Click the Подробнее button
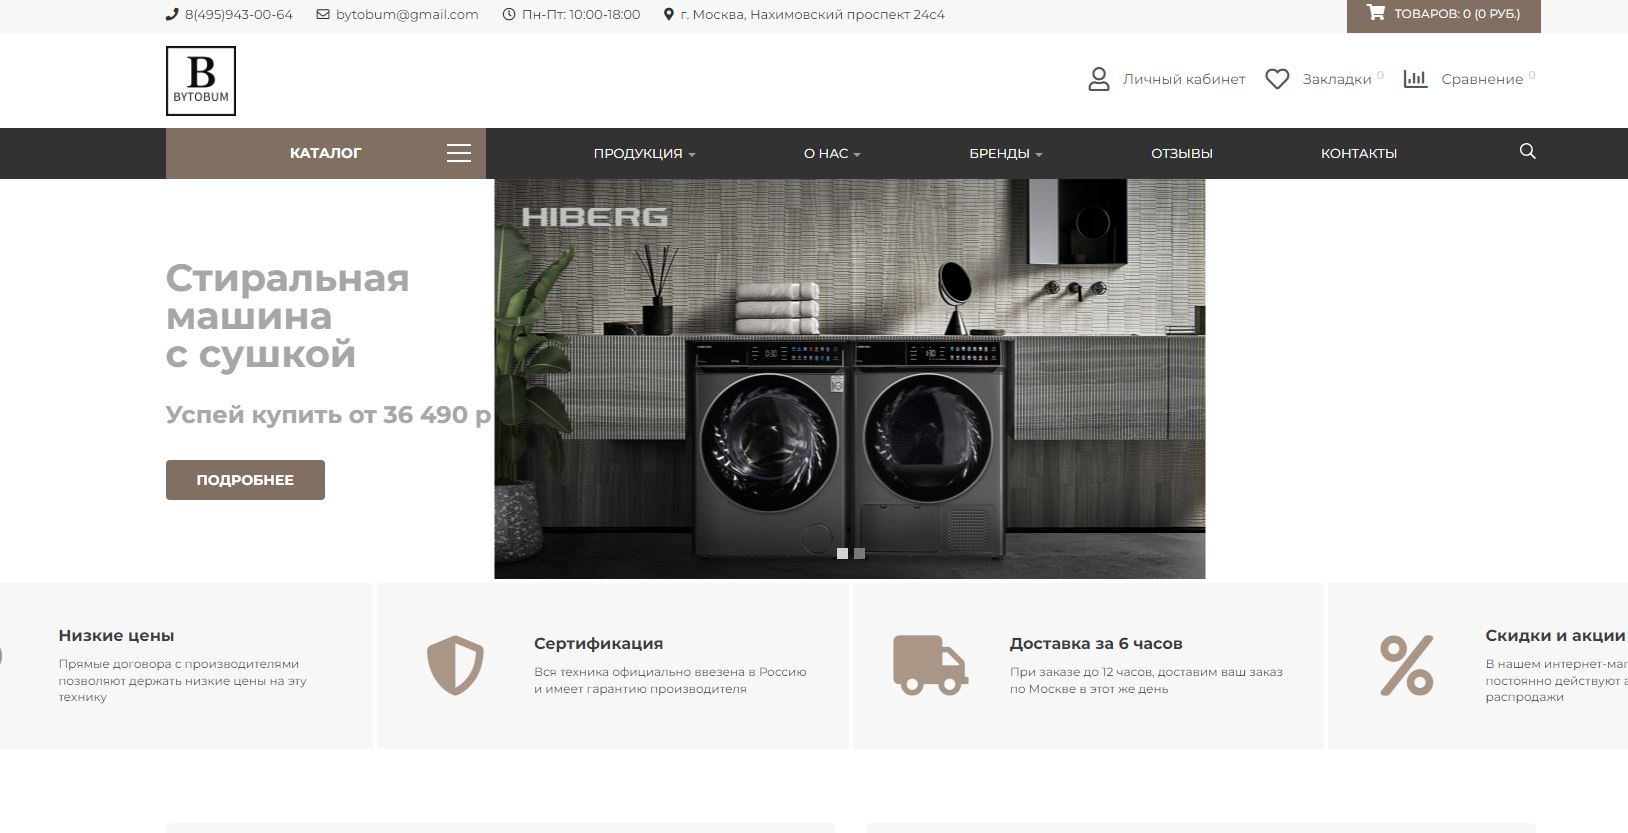Screen dimensions: 1628x833 click(x=245, y=480)
